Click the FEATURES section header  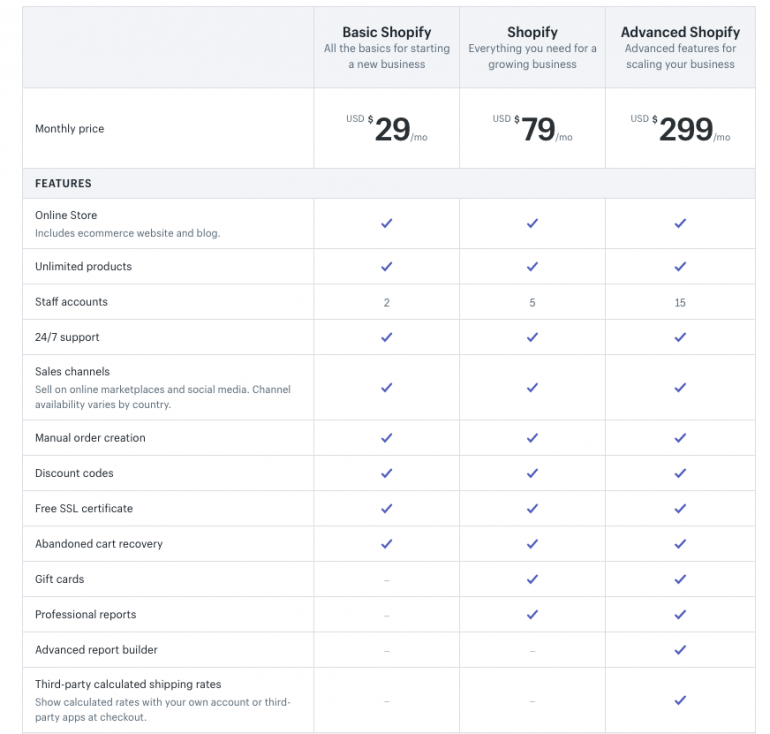point(63,184)
